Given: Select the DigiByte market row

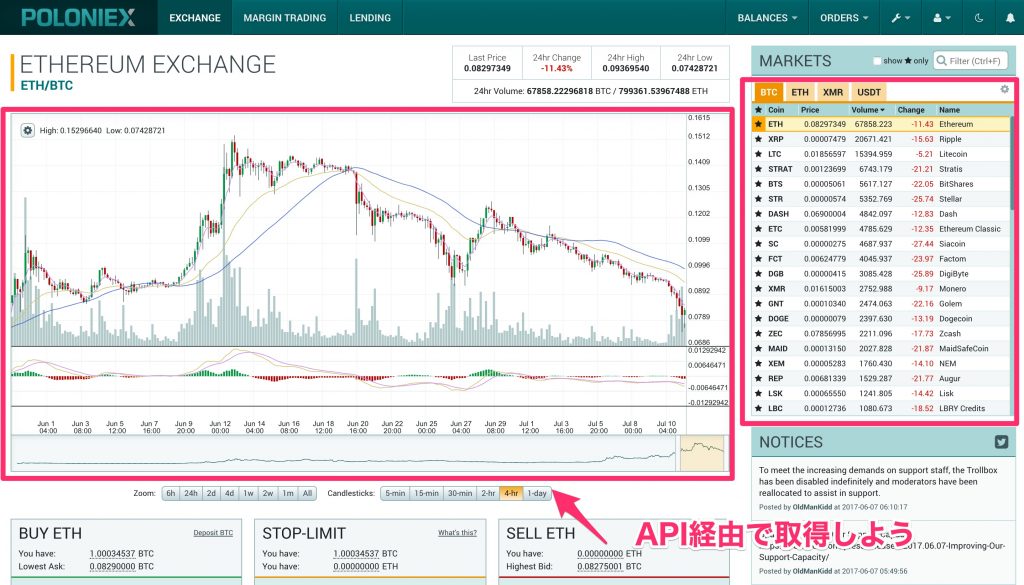Looking at the screenshot, I should click(881, 274).
